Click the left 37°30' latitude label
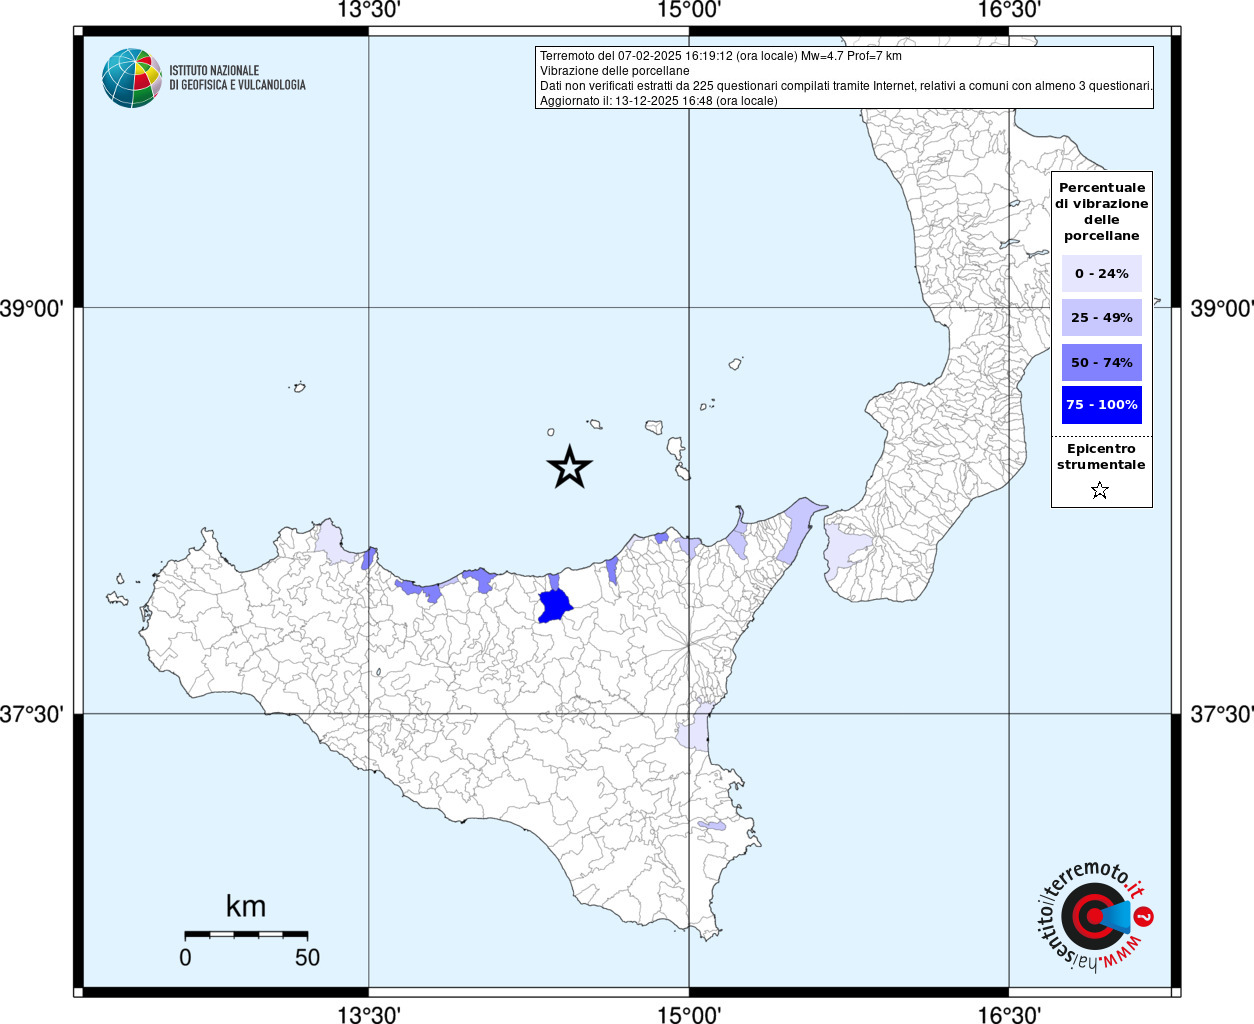This screenshot has height=1024, width=1254. pos(32,714)
